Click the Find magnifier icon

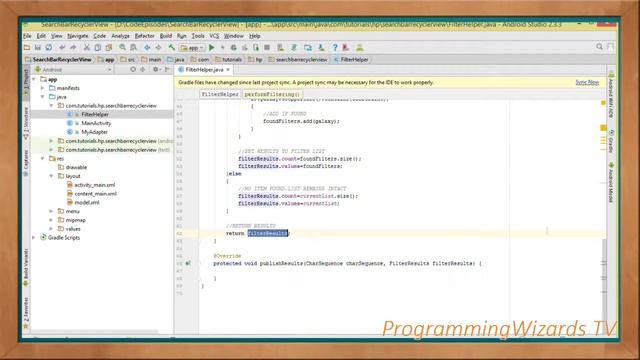122,48
